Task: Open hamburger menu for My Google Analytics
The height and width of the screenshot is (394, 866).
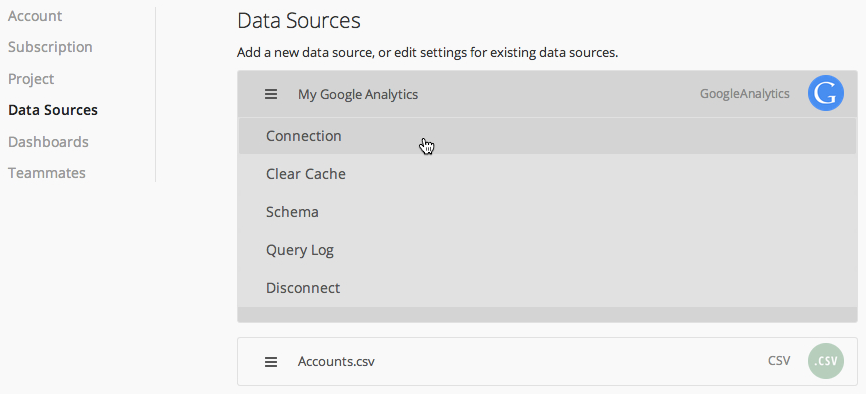Action: pyautogui.click(x=271, y=94)
